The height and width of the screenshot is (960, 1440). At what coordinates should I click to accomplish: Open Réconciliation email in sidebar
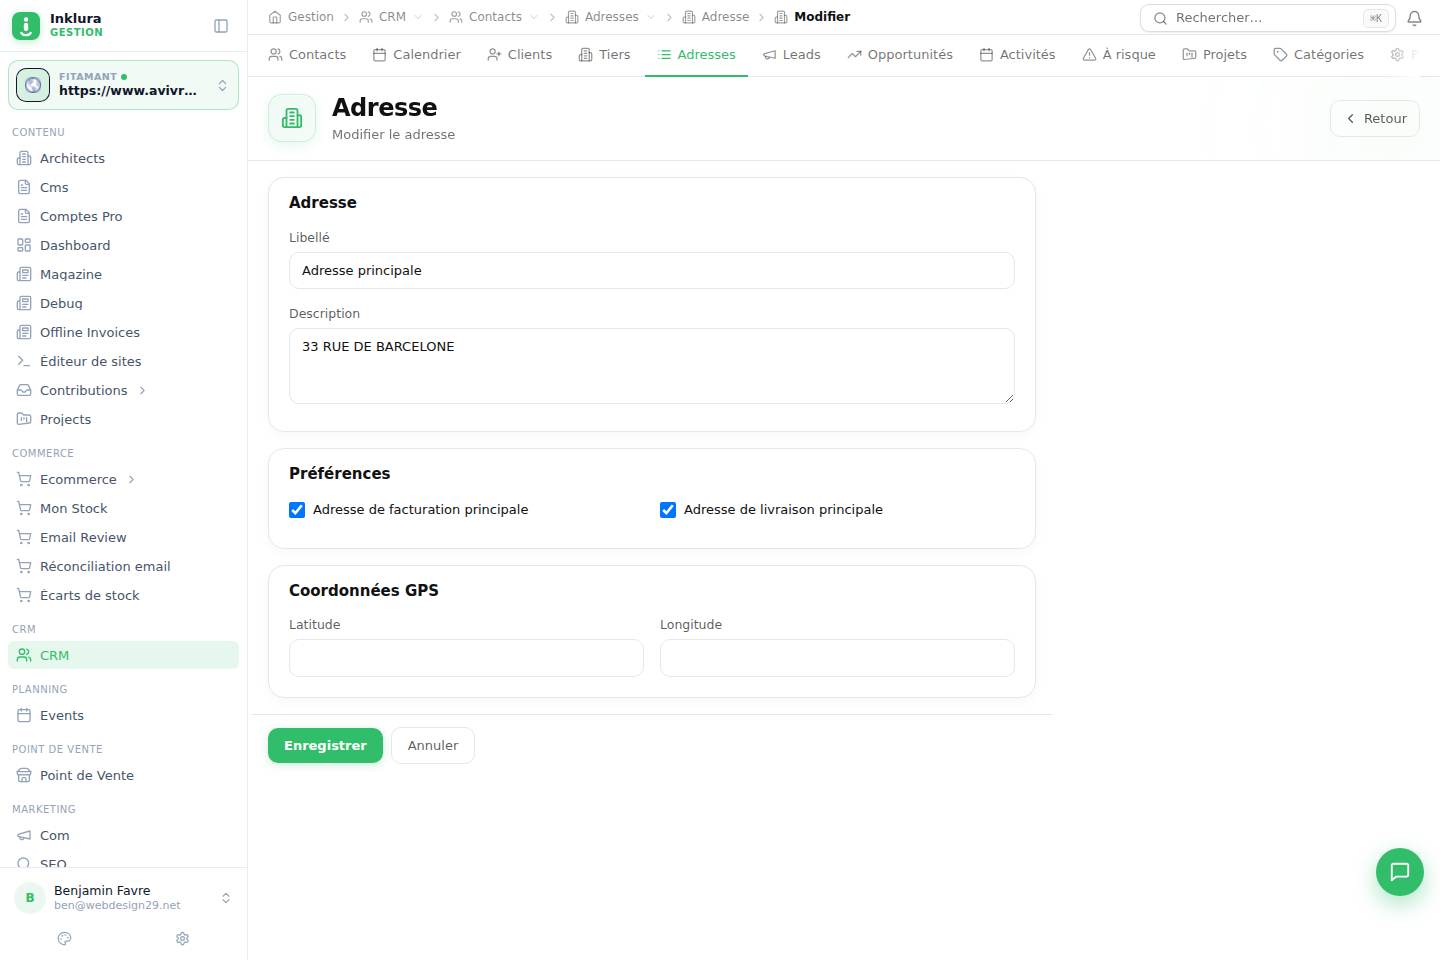click(x=123, y=566)
